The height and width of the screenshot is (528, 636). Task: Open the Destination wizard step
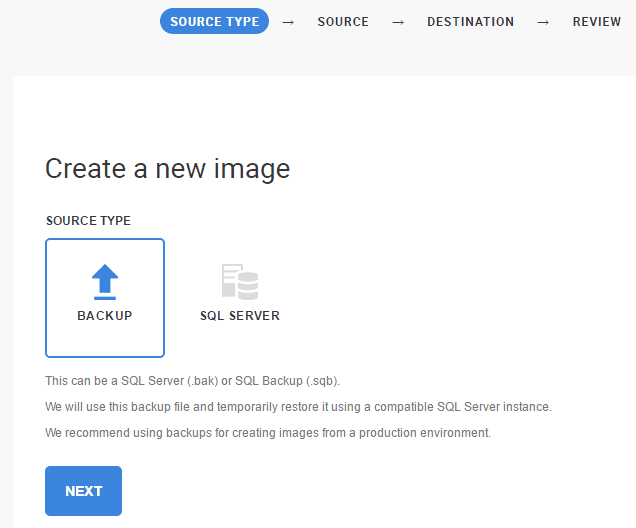[x=470, y=22]
